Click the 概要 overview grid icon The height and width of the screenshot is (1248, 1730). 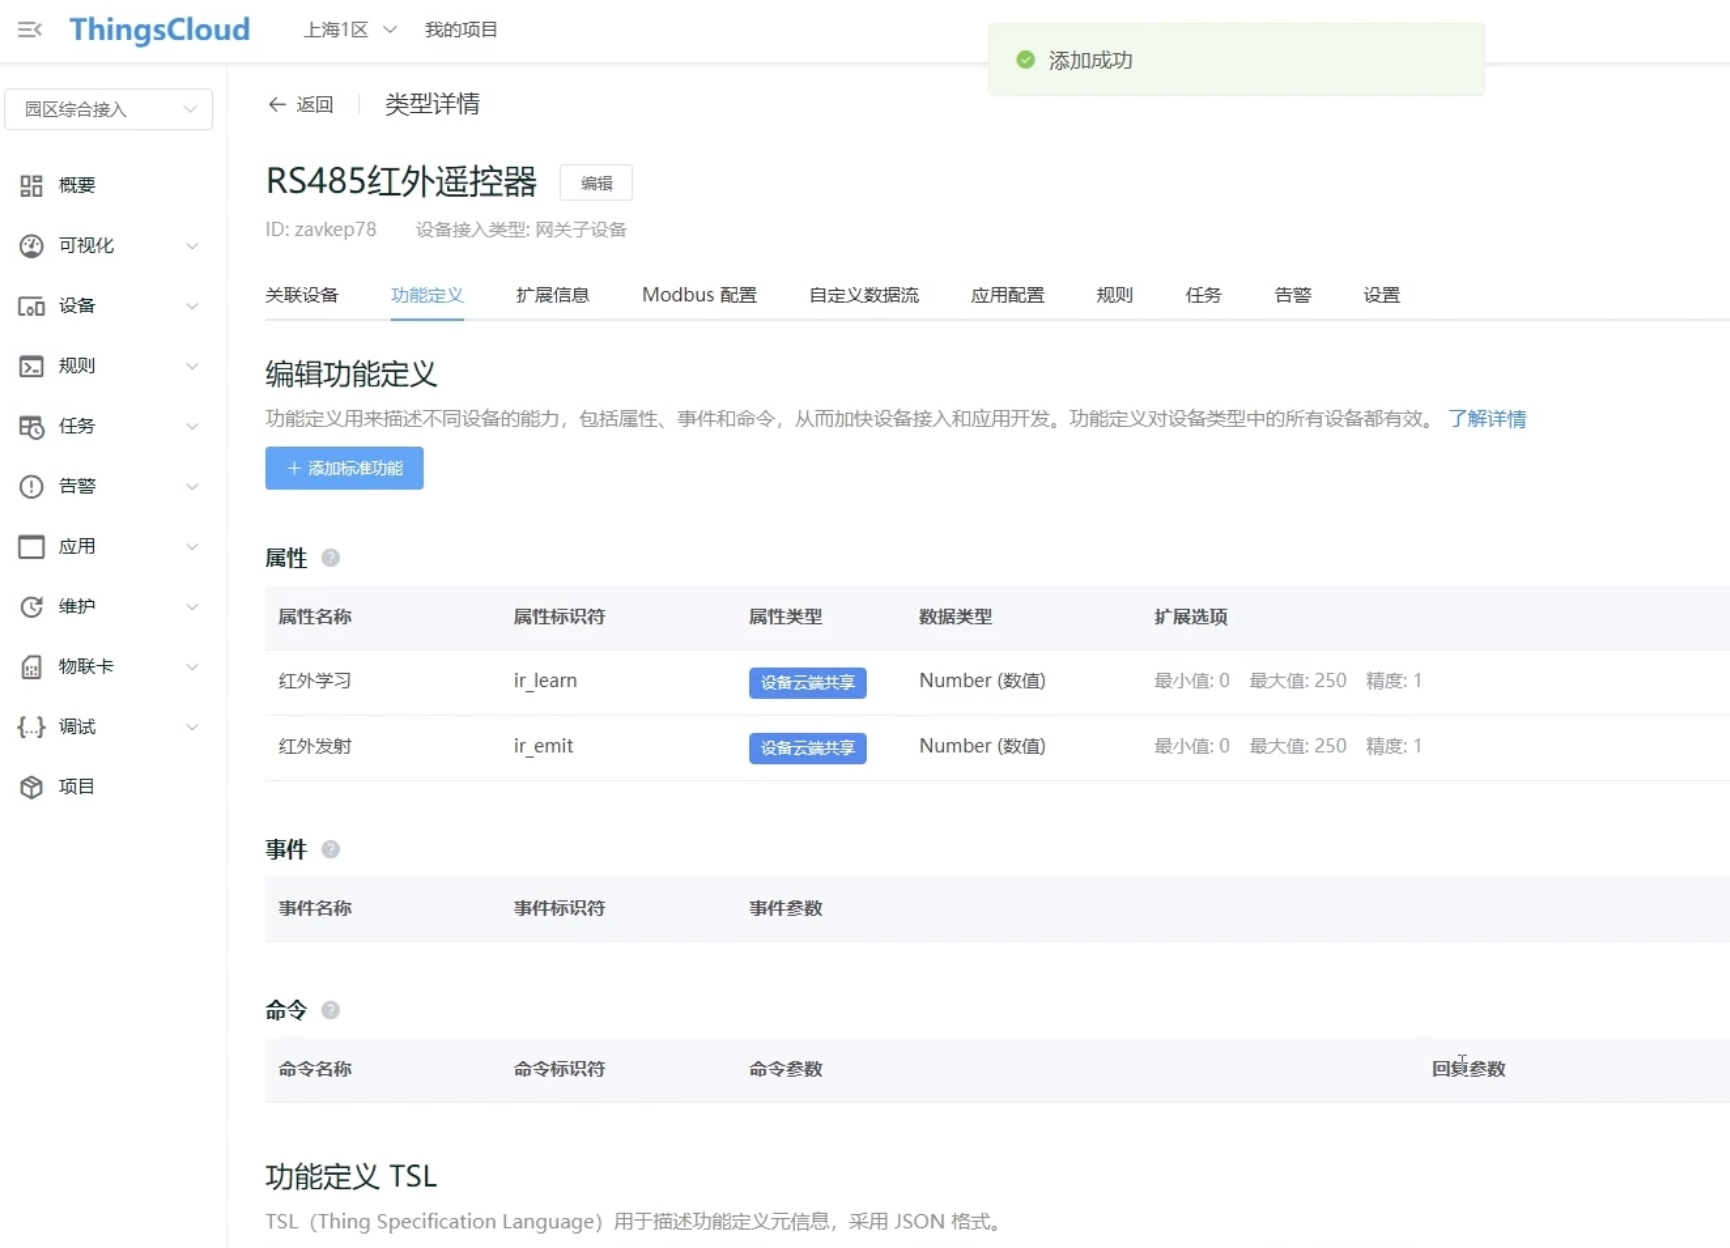pyautogui.click(x=31, y=185)
